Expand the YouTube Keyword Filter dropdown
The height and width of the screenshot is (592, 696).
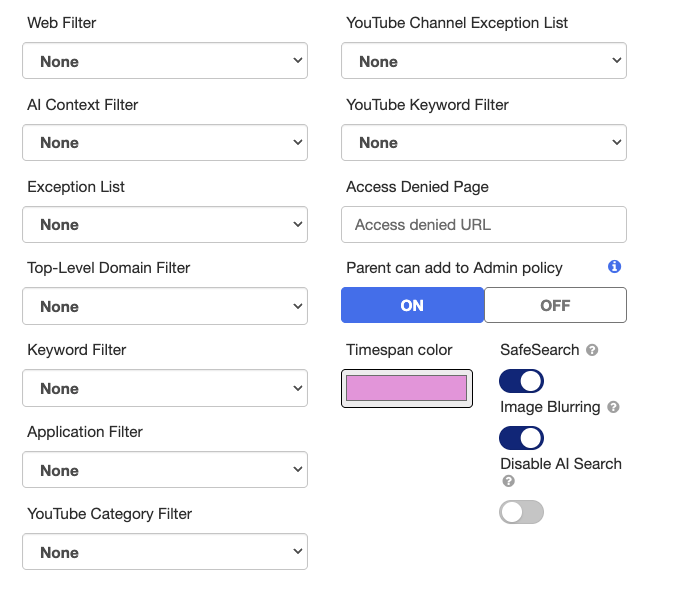(x=484, y=142)
